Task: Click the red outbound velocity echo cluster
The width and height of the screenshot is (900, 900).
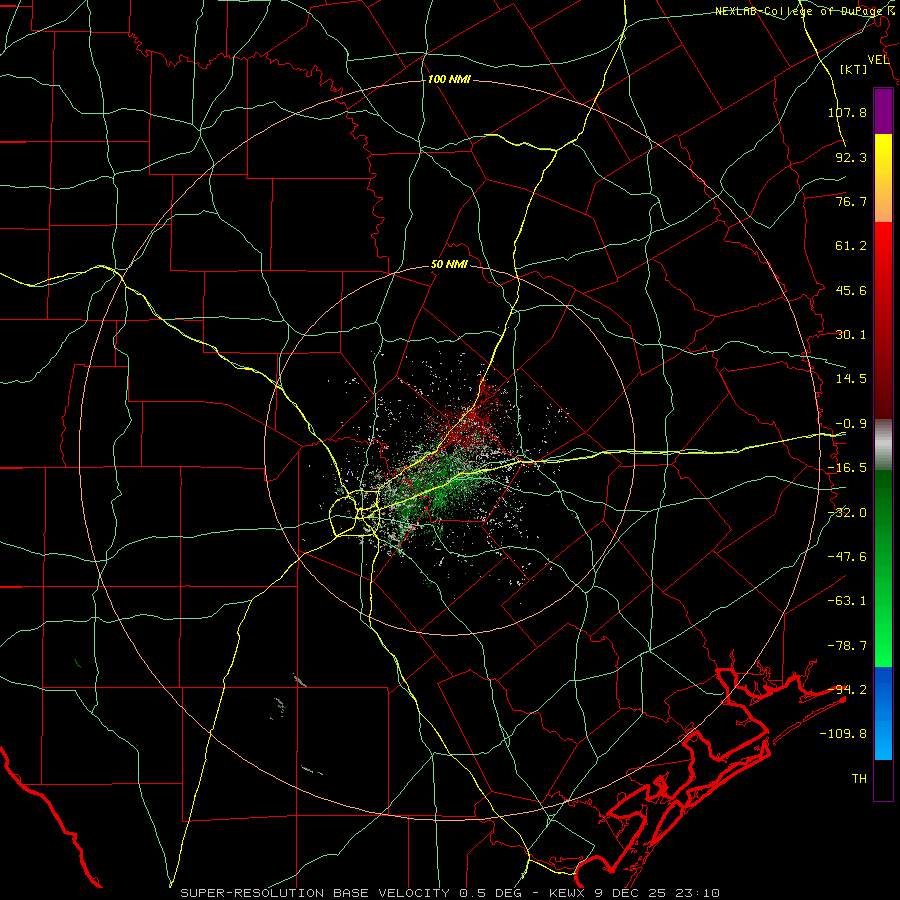Action: (x=476, y=416)
